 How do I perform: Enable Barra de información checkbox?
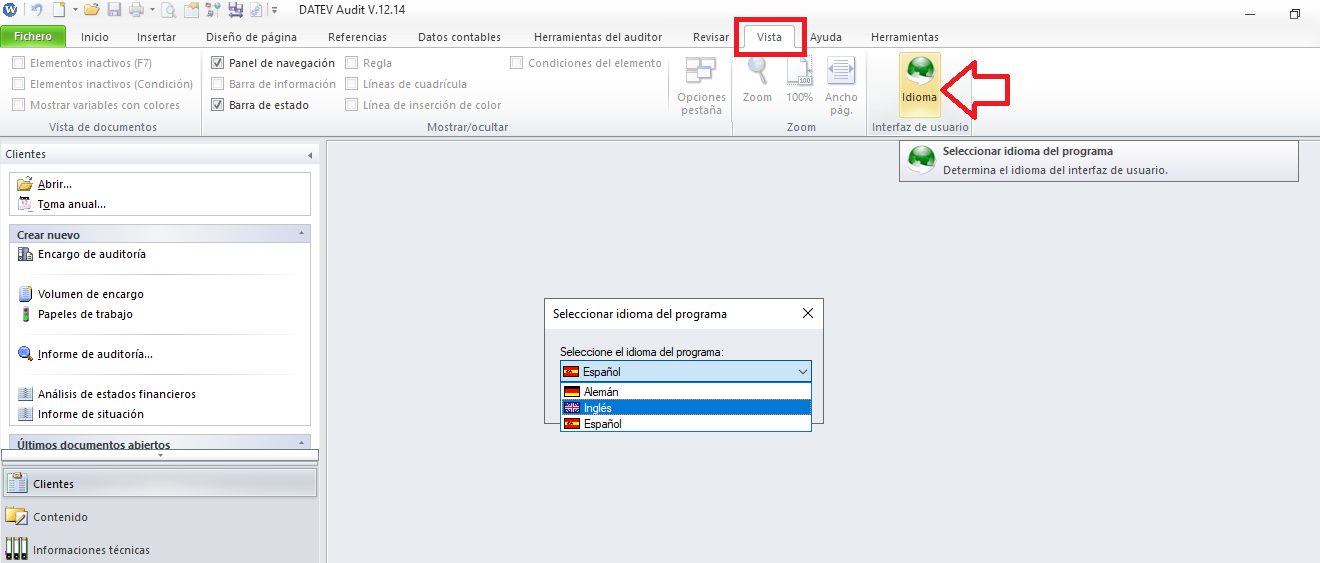[x=218, y=84]
